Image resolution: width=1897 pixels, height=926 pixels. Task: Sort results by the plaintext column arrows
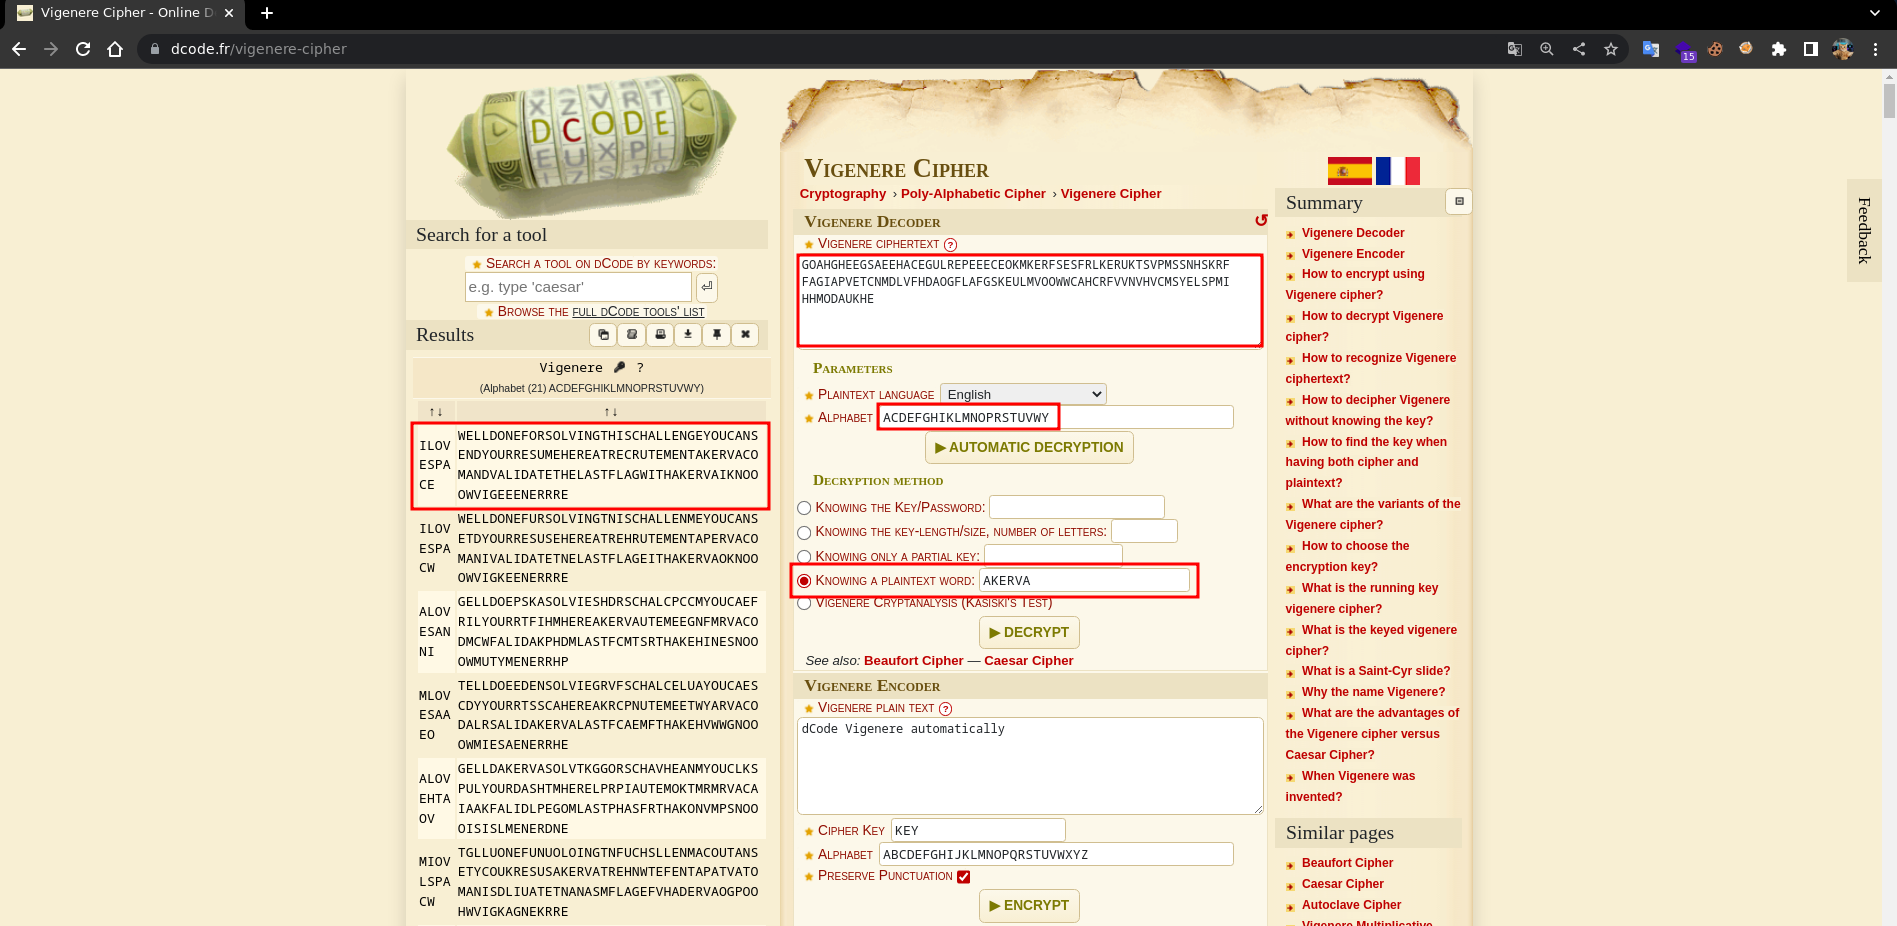coord(611,412)
